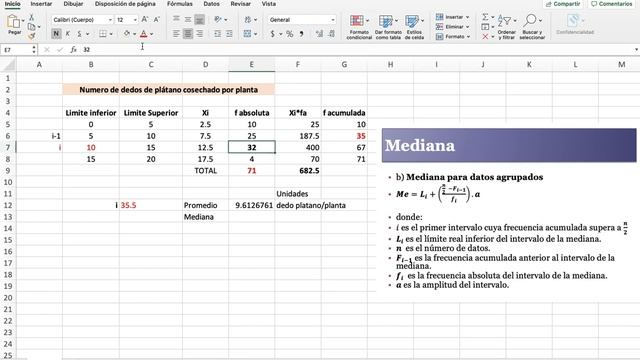Select cell with TOTAL 71

pos(251,171)
